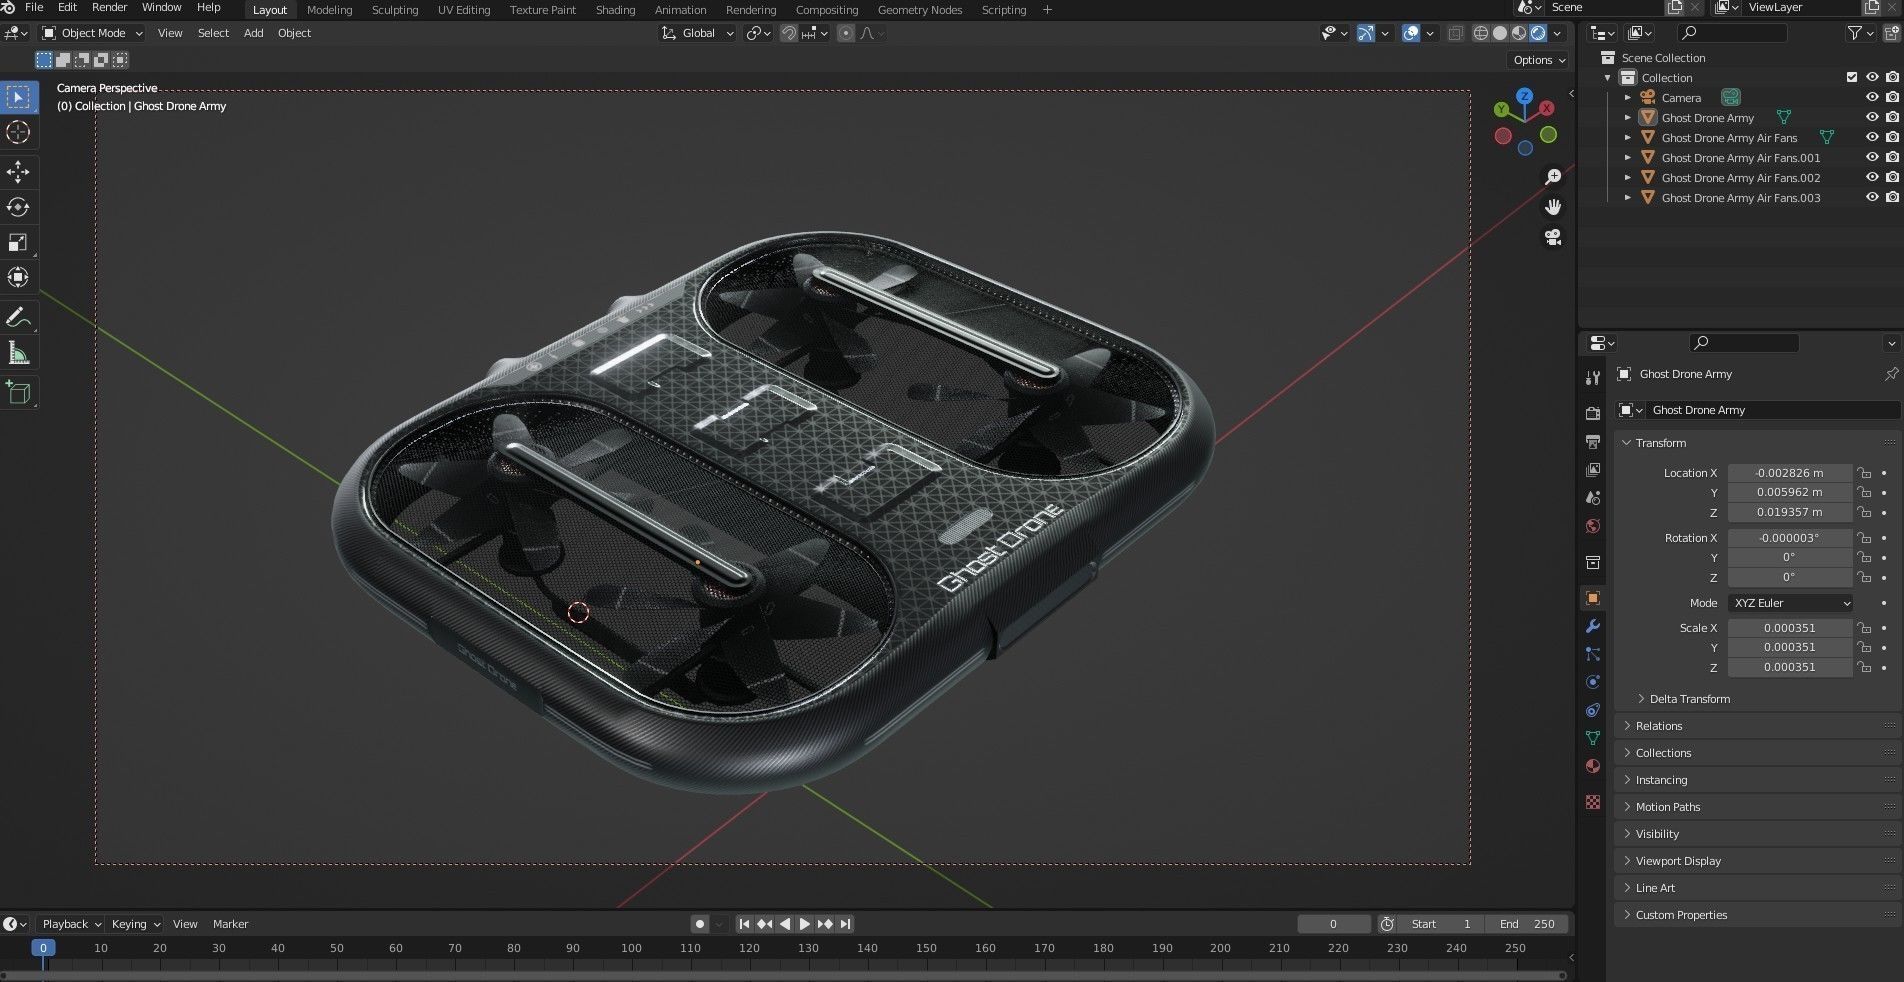Open the Rendering menu in the top bar
This screenshot has height=982, width=1904.
pos(750,10)
